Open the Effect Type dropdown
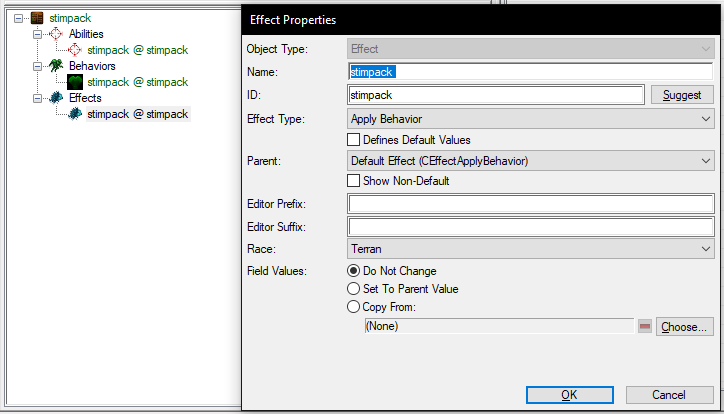The image size is (724, 414). (530, 120)
